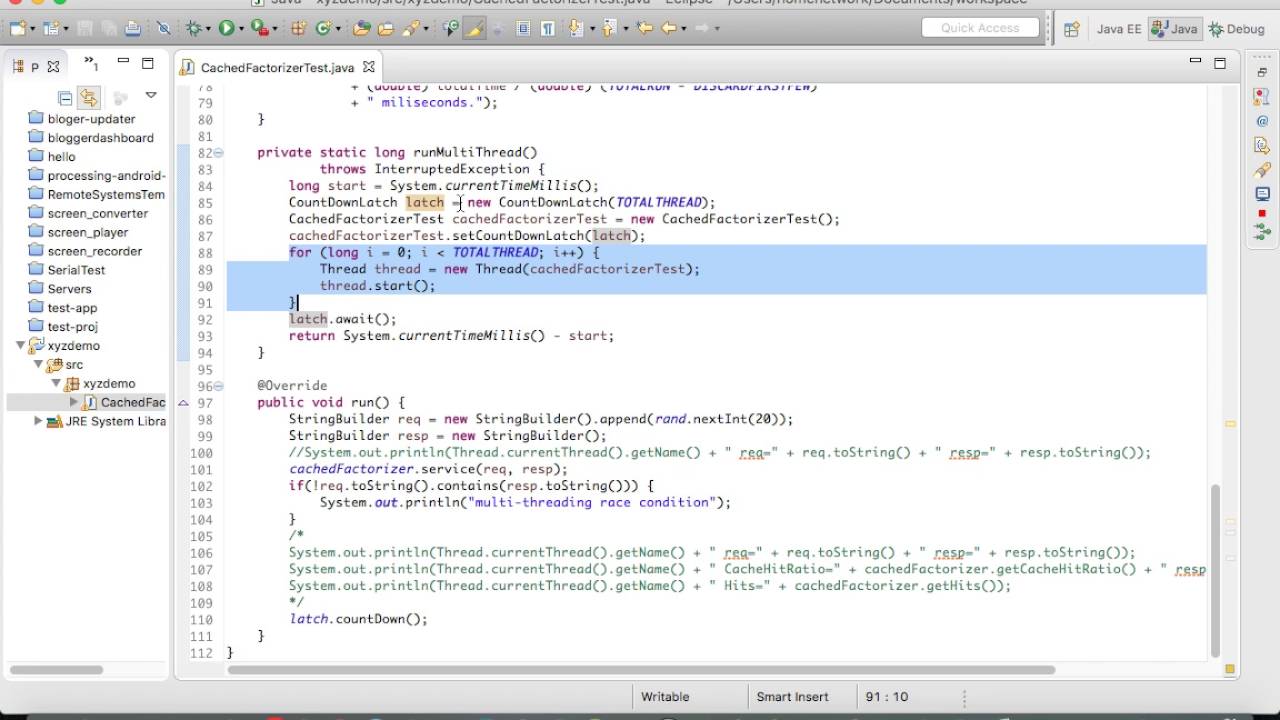Click the New Java Package icon
Viewport: 1280px width, 720px height.
(x=298, y=29)
